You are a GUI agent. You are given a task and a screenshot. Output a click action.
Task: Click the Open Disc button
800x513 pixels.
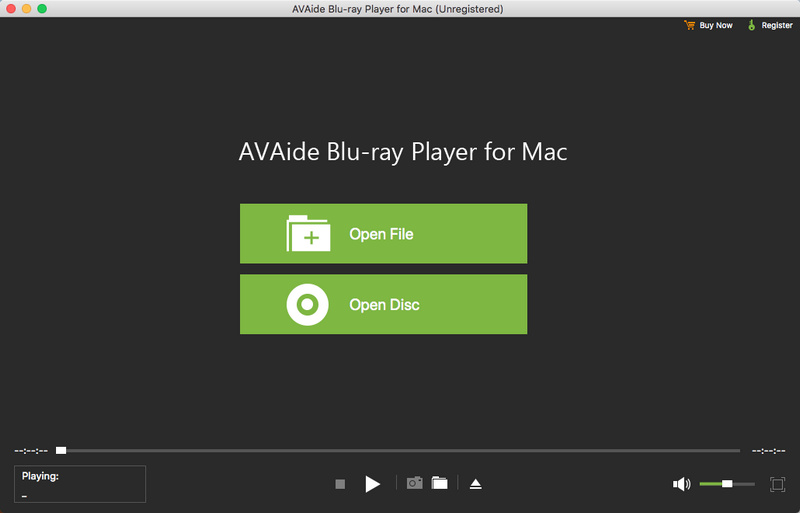pos(383,304)
